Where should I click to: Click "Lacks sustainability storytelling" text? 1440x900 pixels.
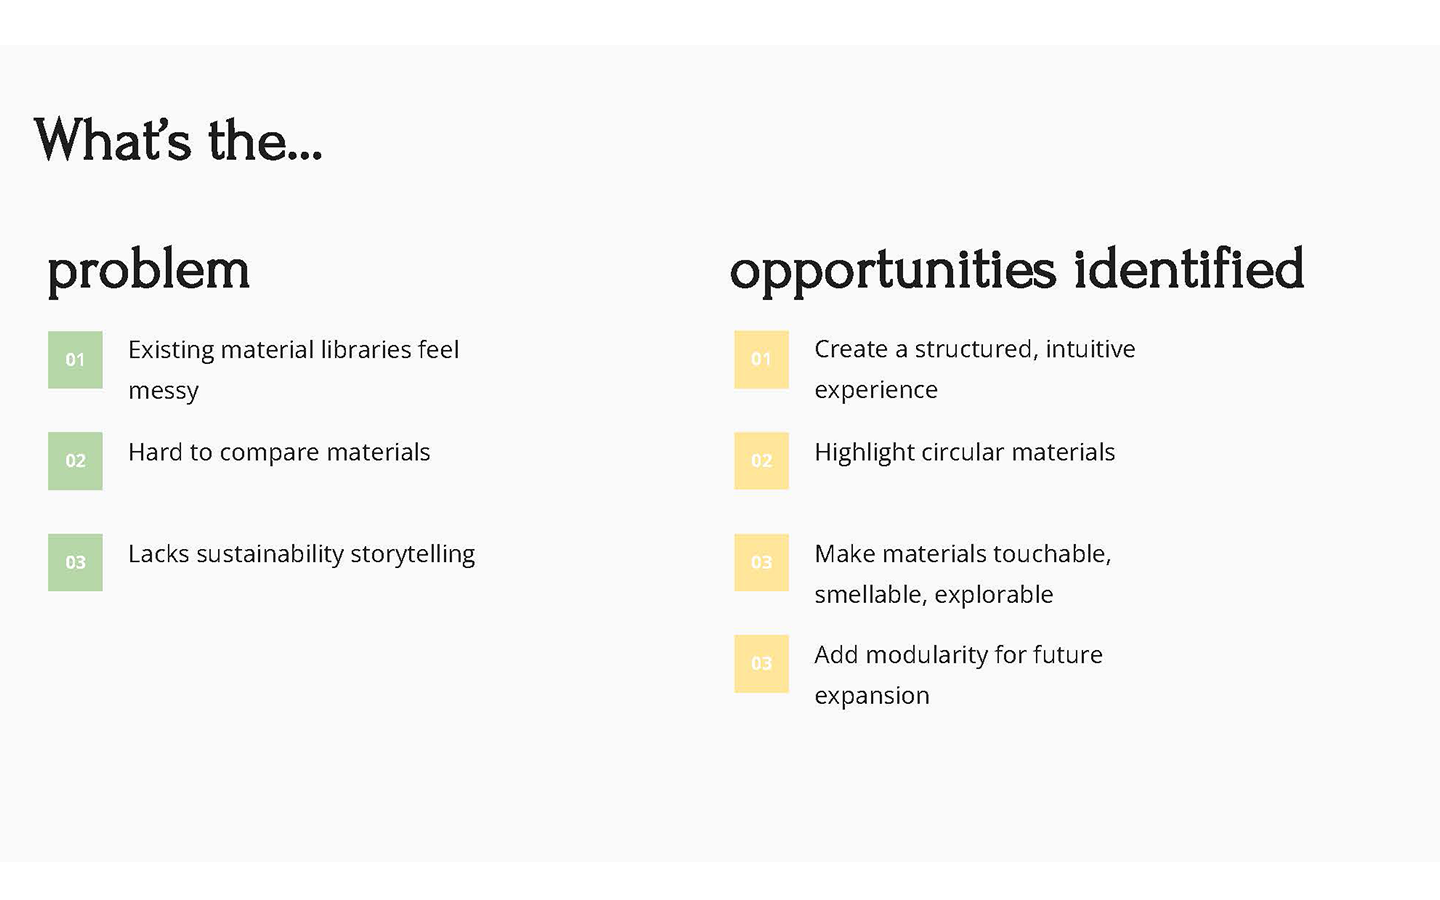point(301,554)
